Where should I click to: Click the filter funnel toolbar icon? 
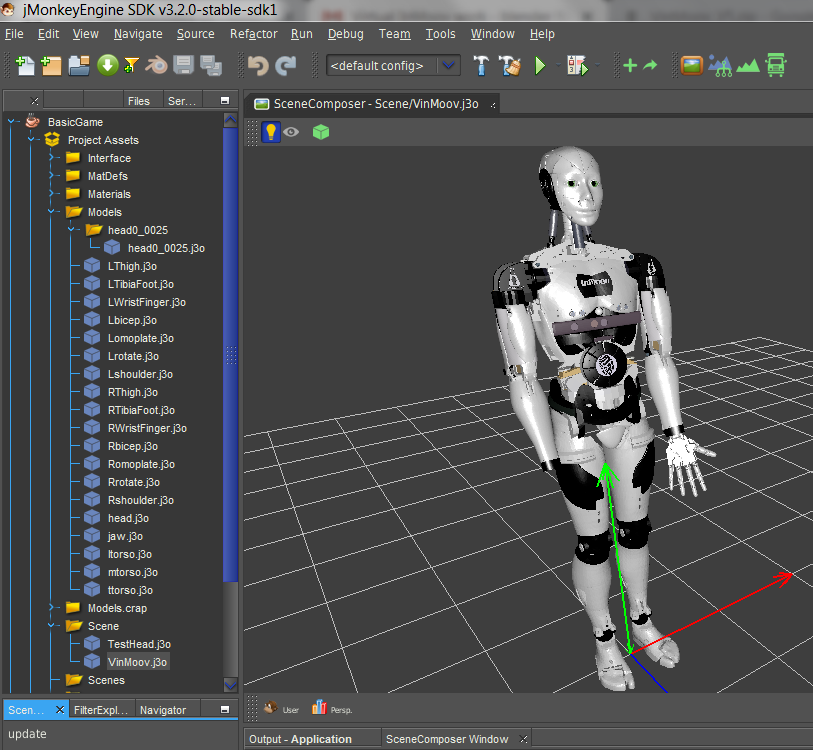[131, 65]
